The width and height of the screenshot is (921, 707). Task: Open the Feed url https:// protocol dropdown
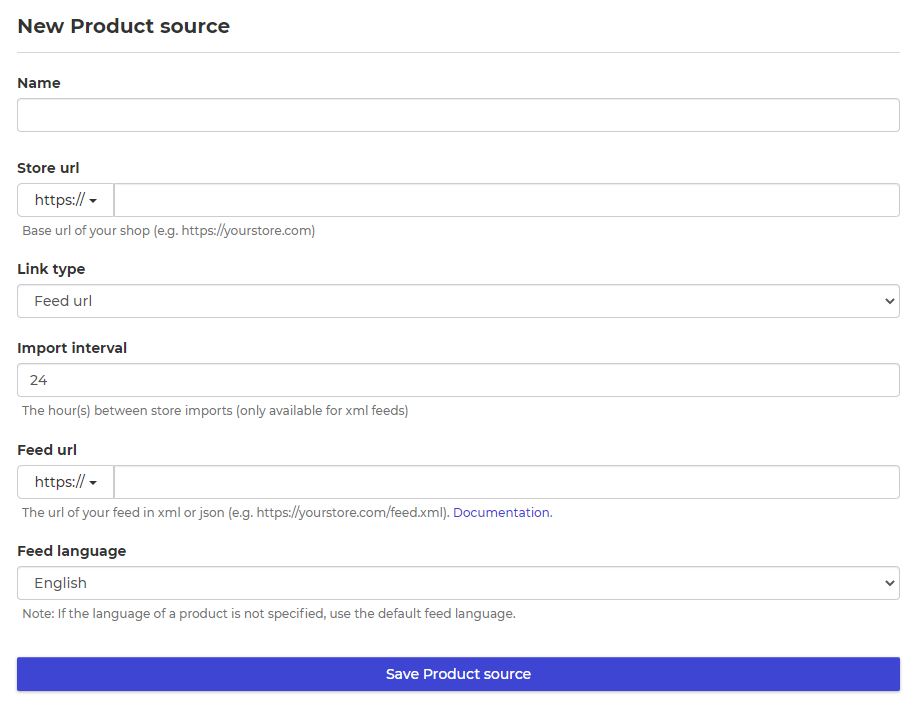(66, 482)
